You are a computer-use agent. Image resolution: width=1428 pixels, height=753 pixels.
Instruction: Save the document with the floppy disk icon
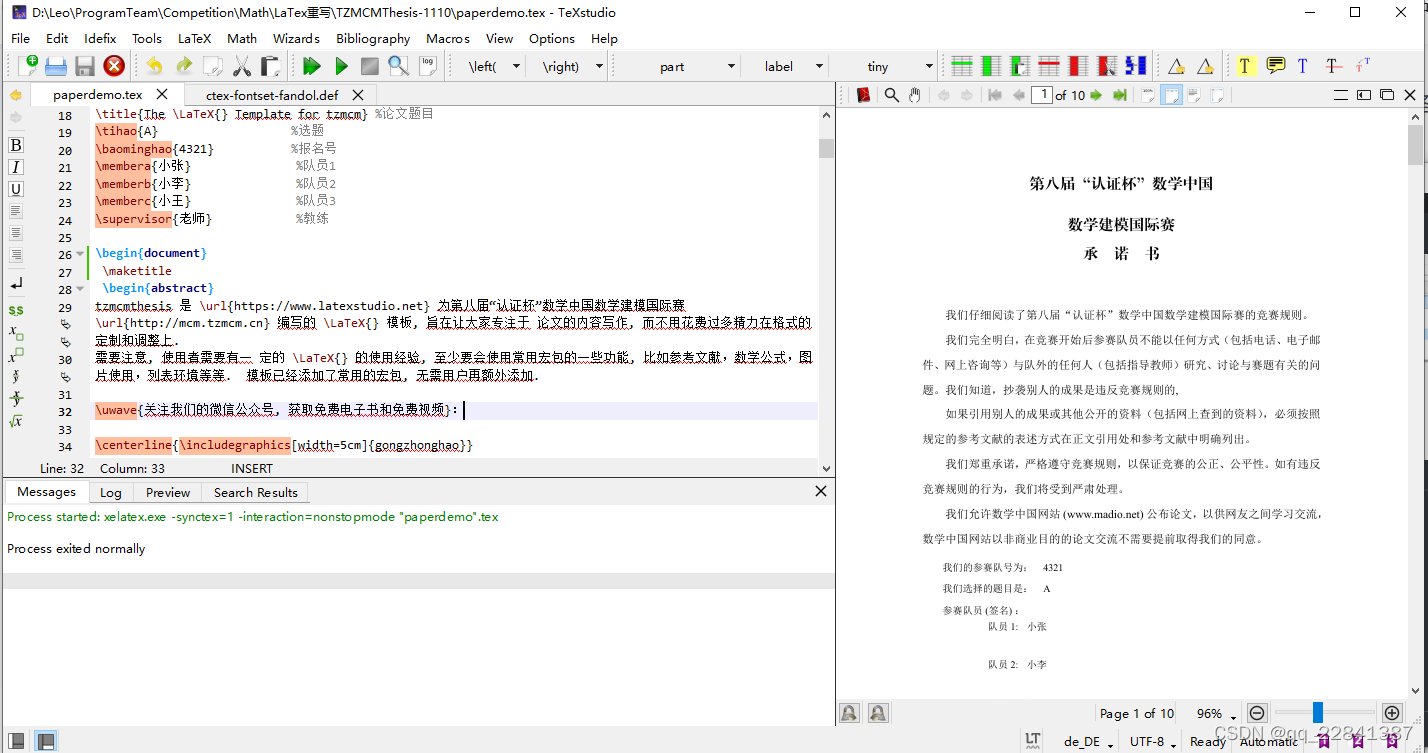pos(85,66)
